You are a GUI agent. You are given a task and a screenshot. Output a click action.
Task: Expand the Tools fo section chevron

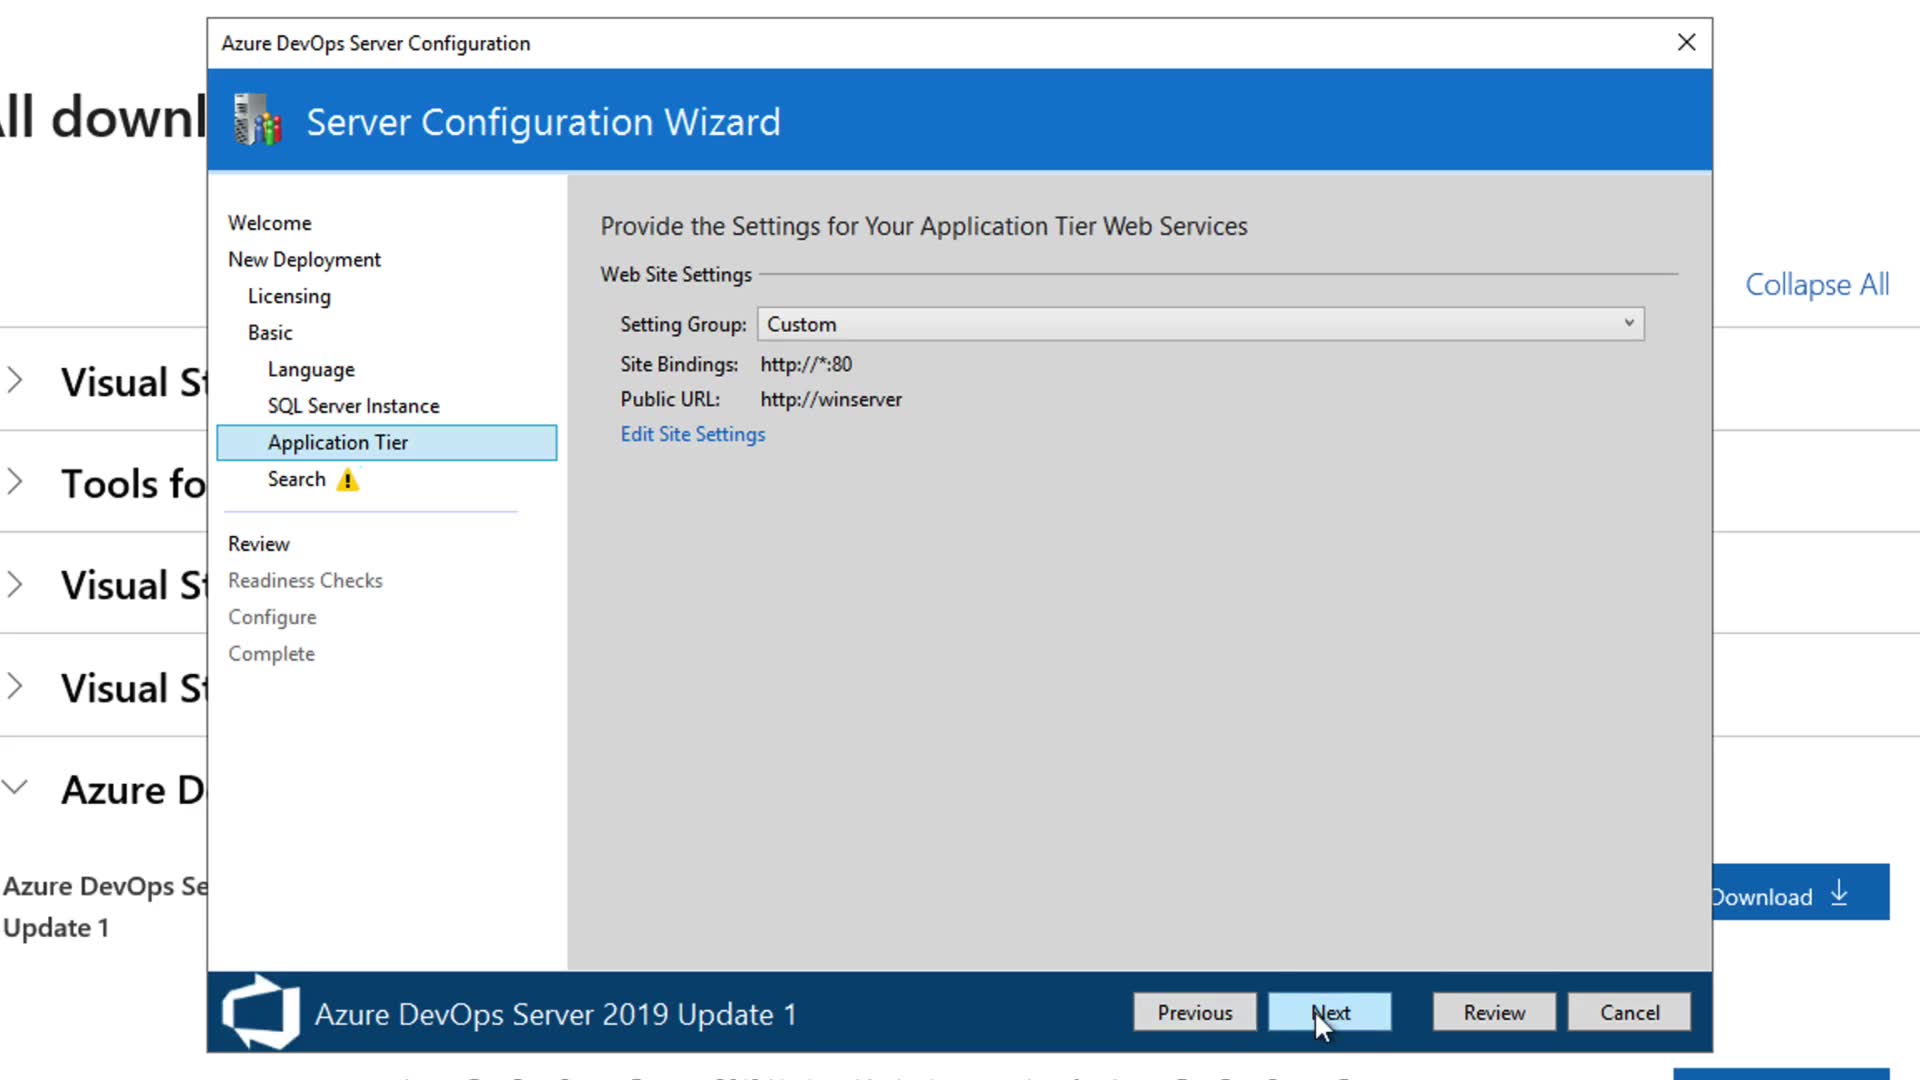(x=15, y=483)
